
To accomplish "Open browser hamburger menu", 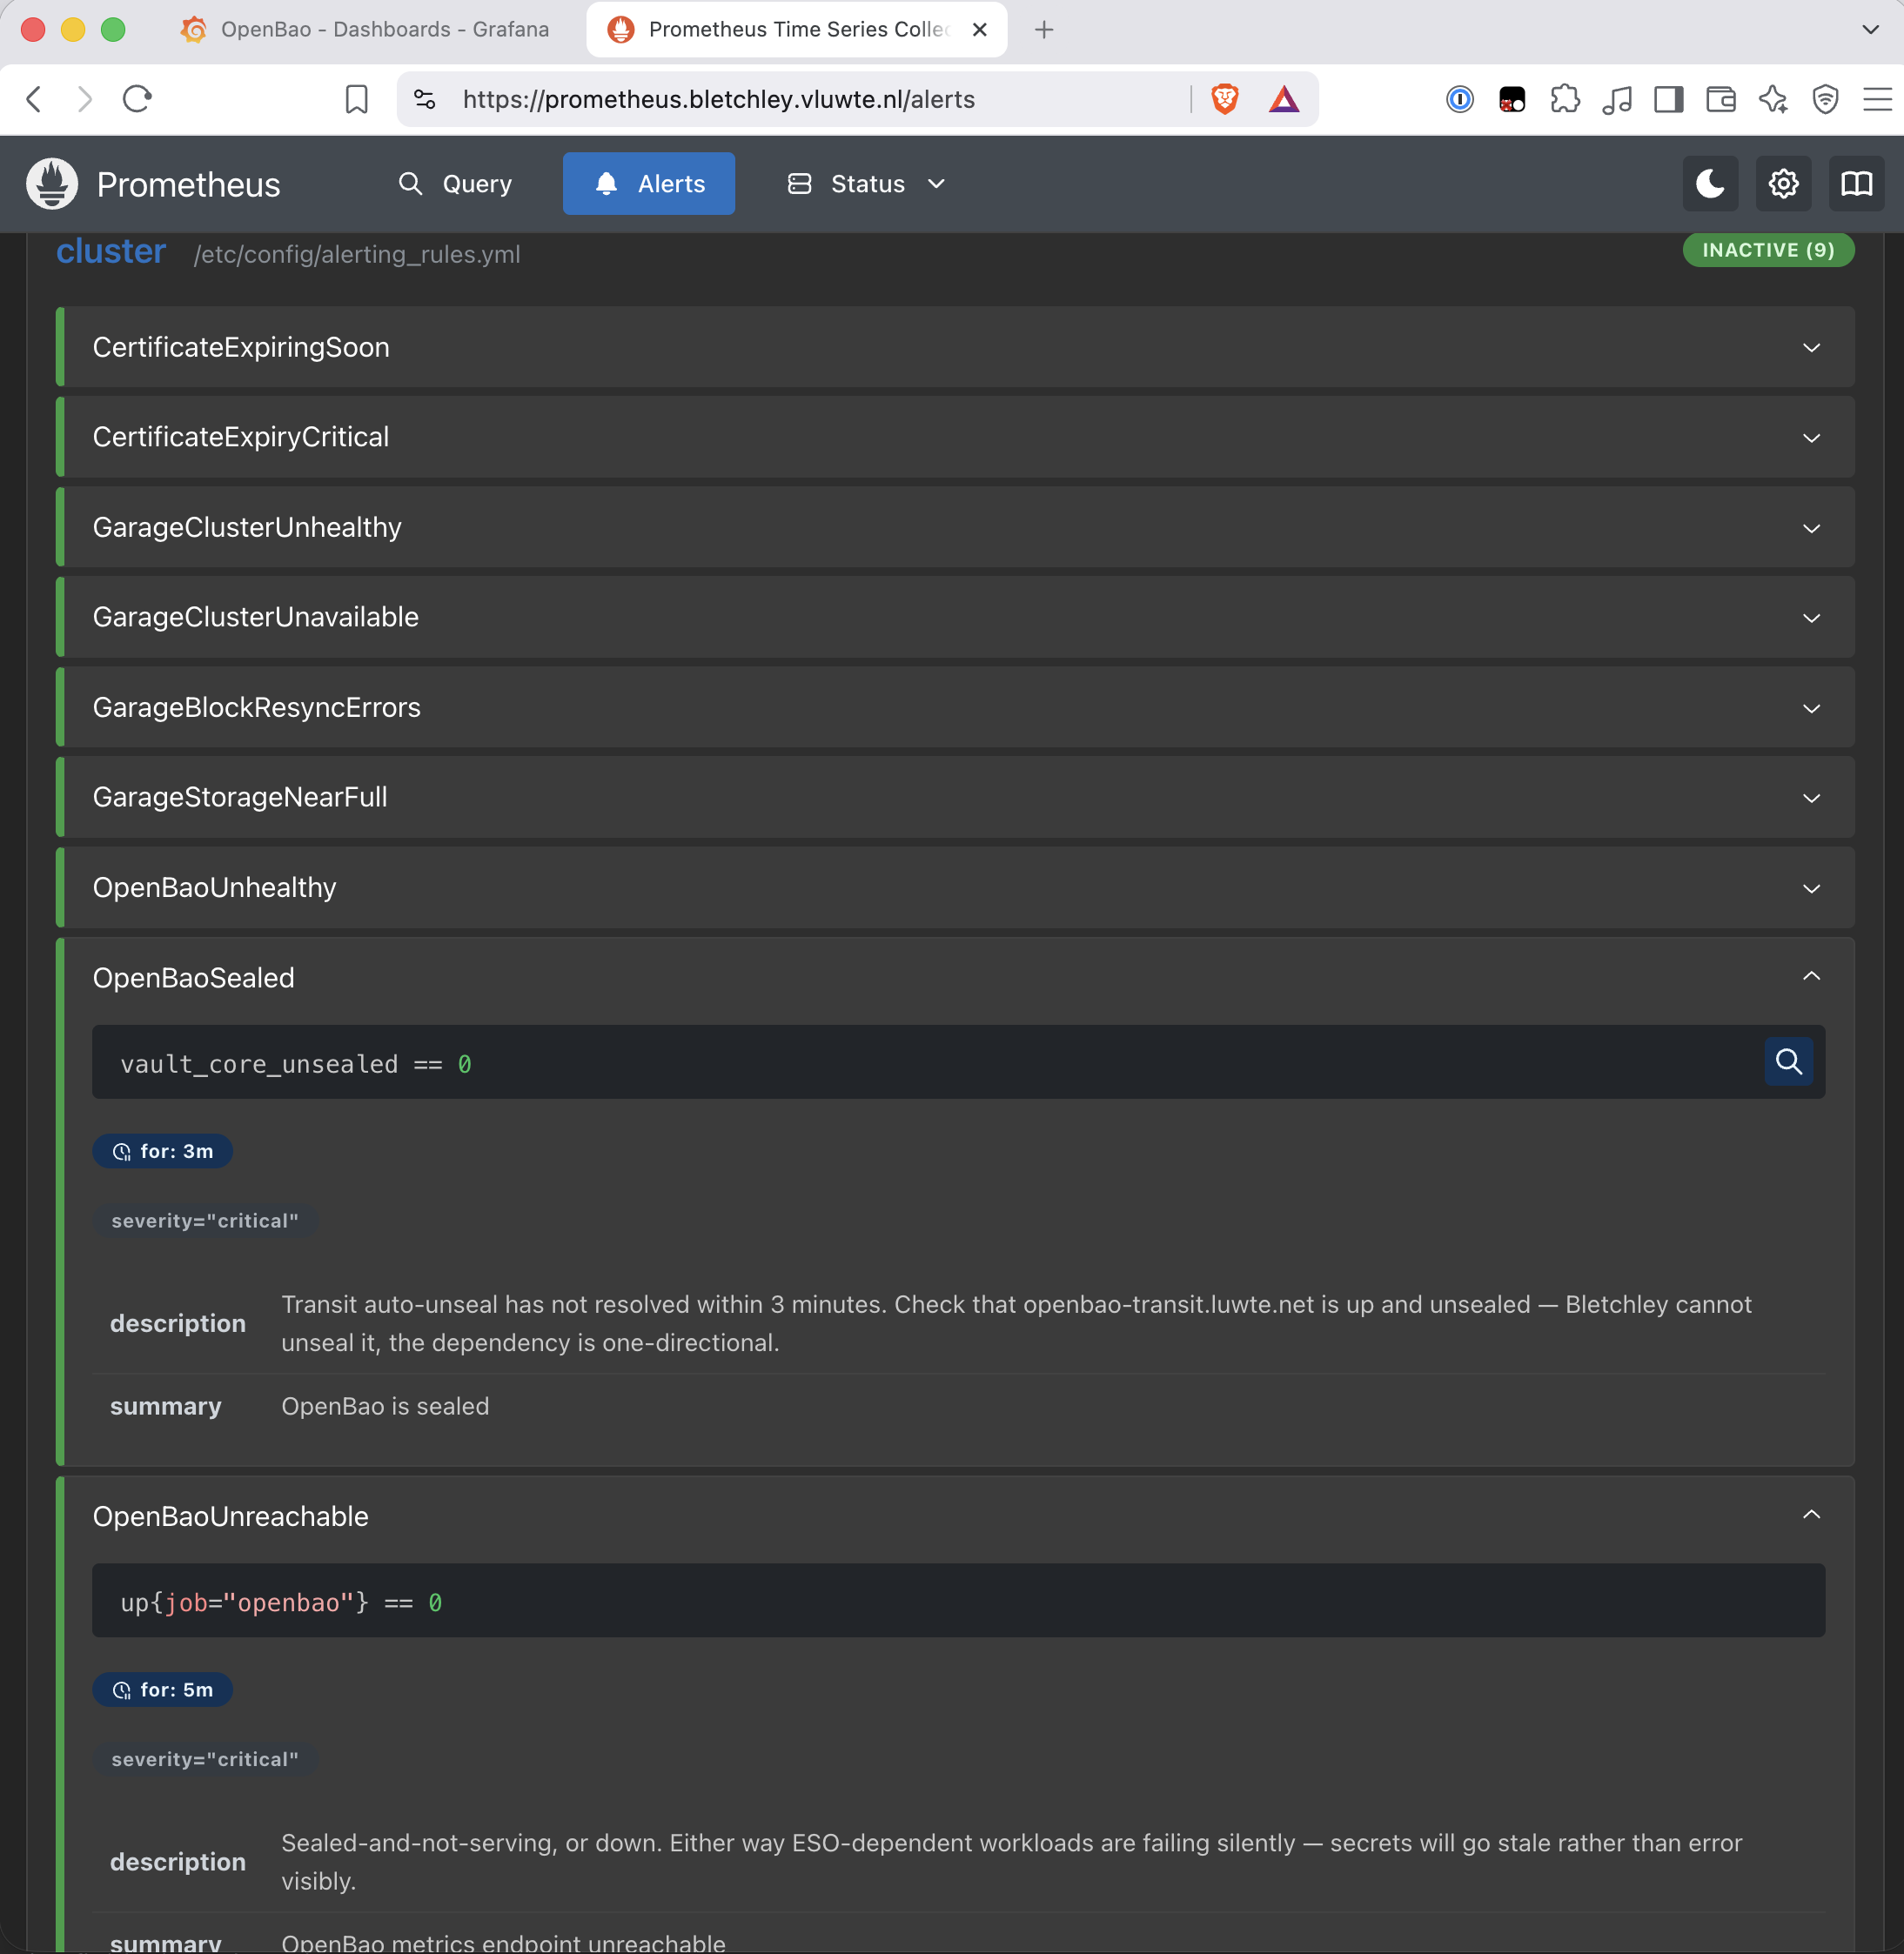I will click(1877, 99).
